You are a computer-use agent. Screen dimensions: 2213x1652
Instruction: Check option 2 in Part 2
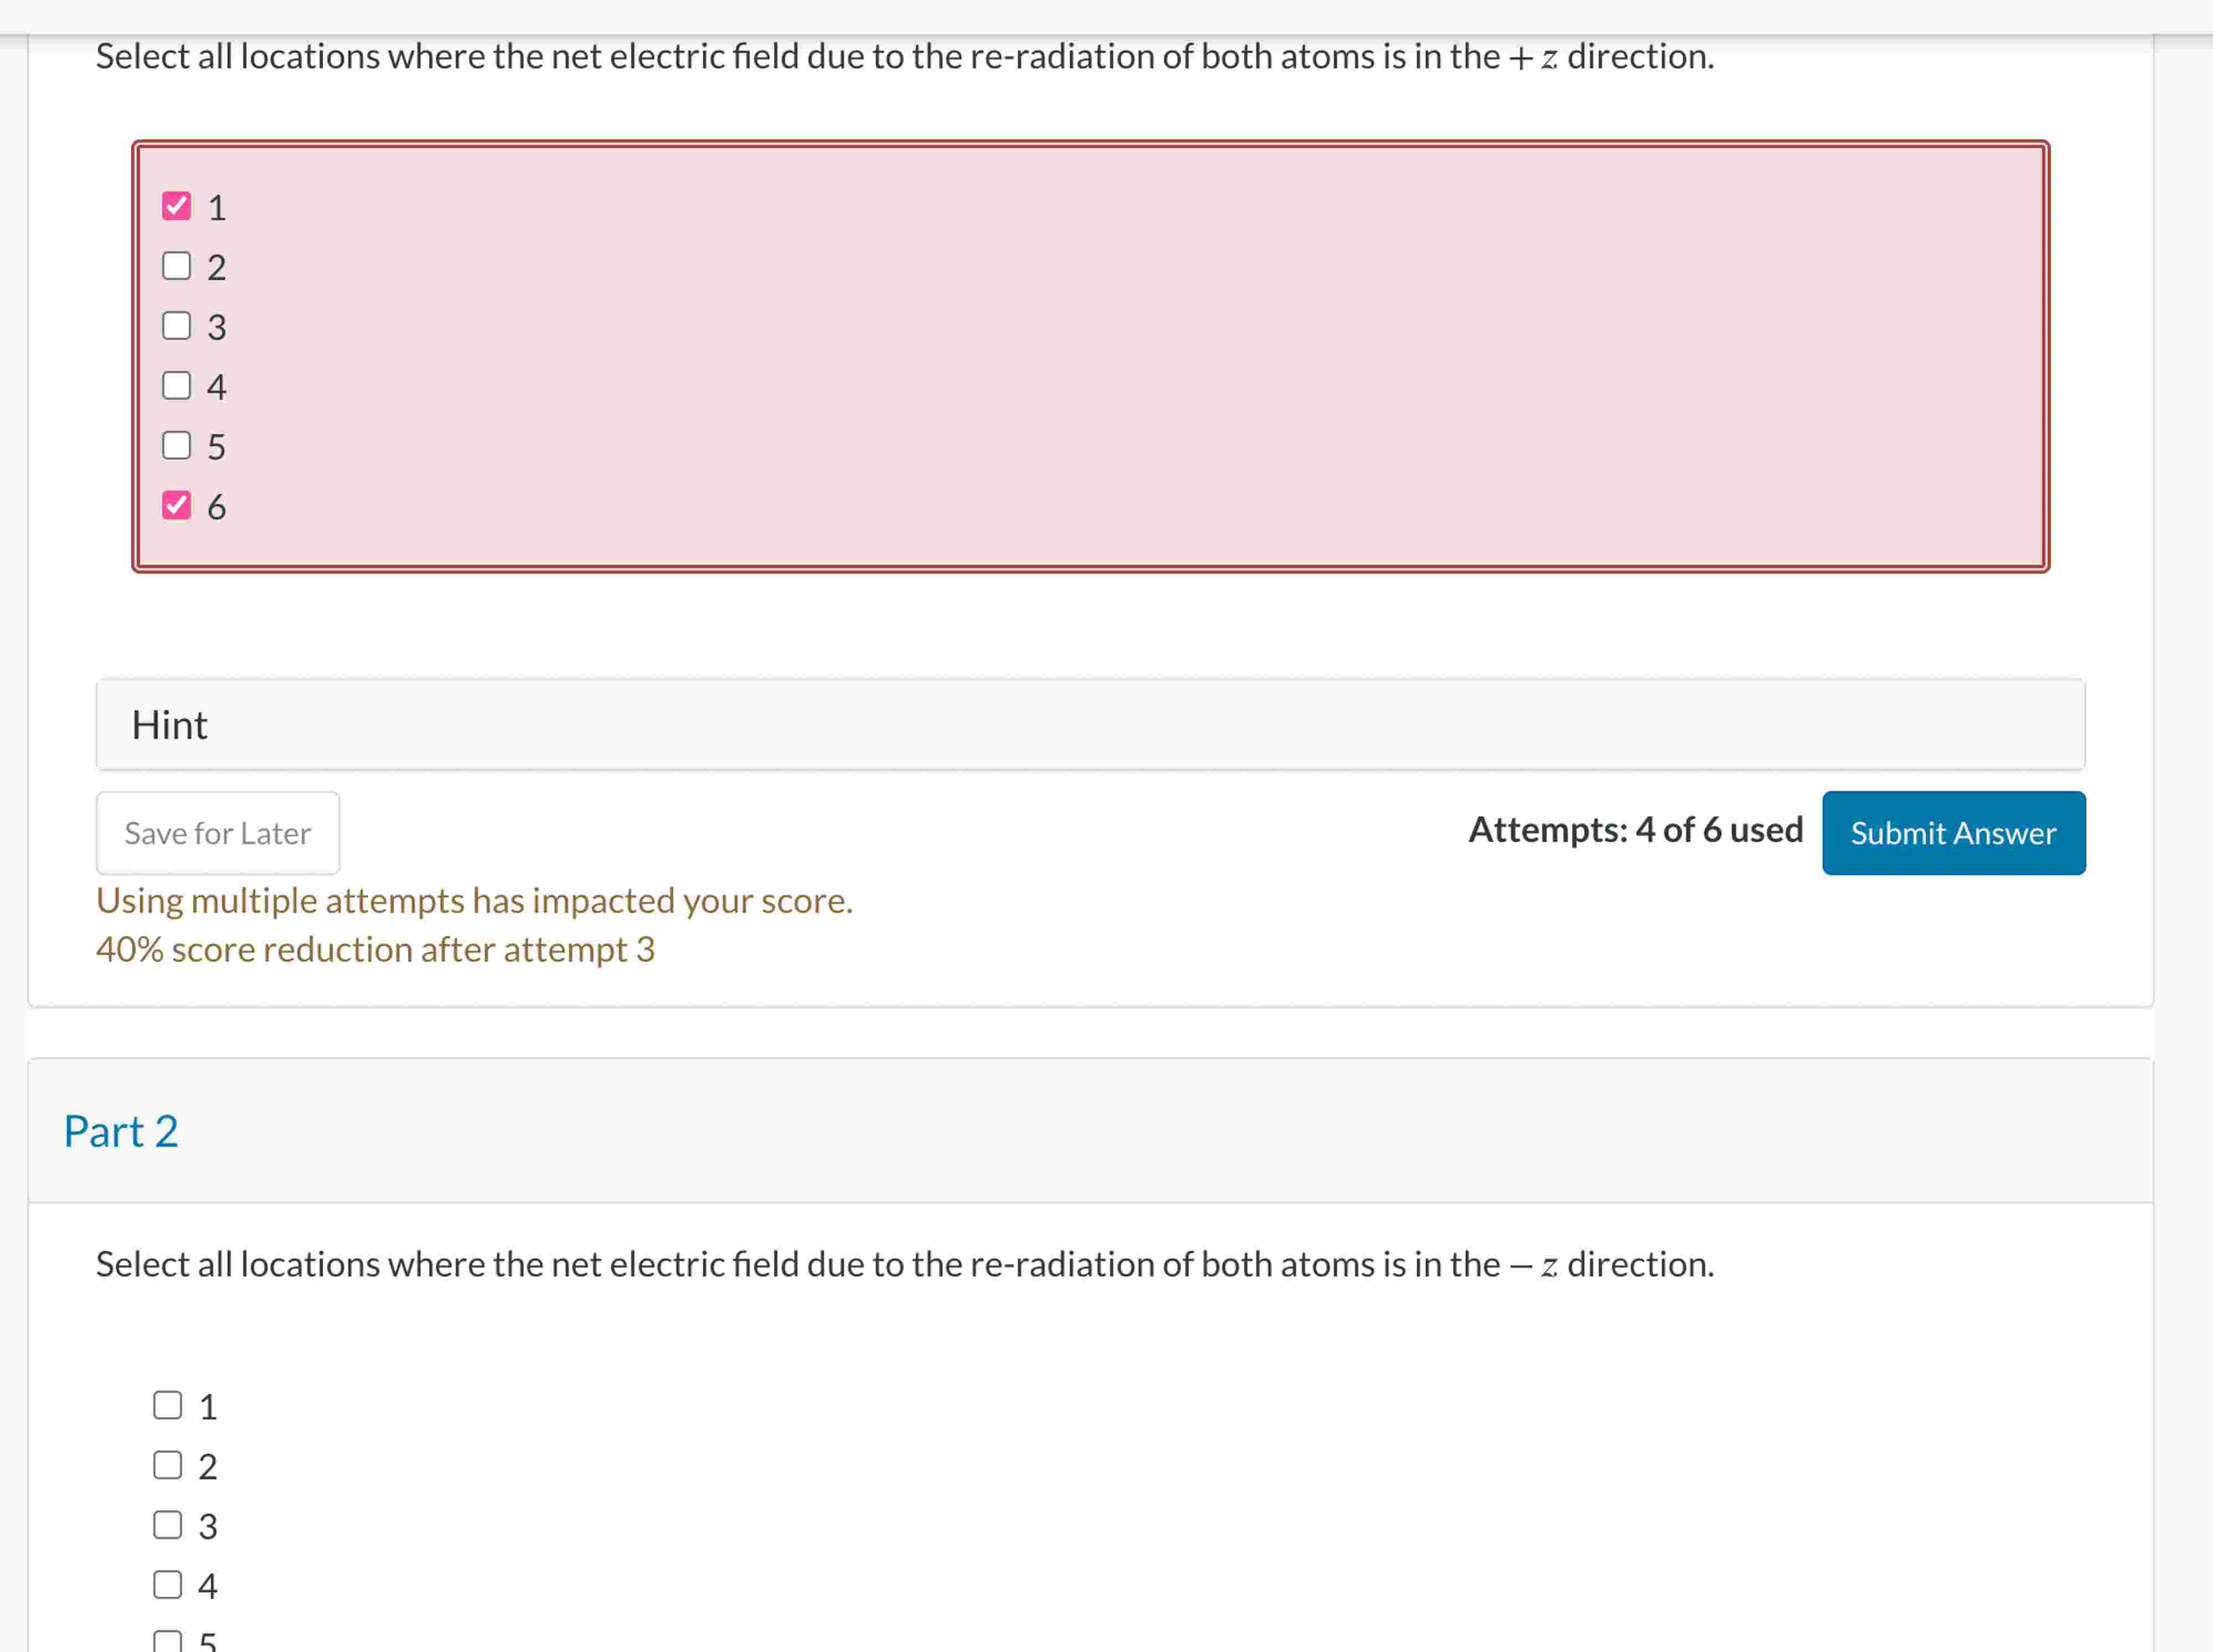click(x=168, y=1465)
